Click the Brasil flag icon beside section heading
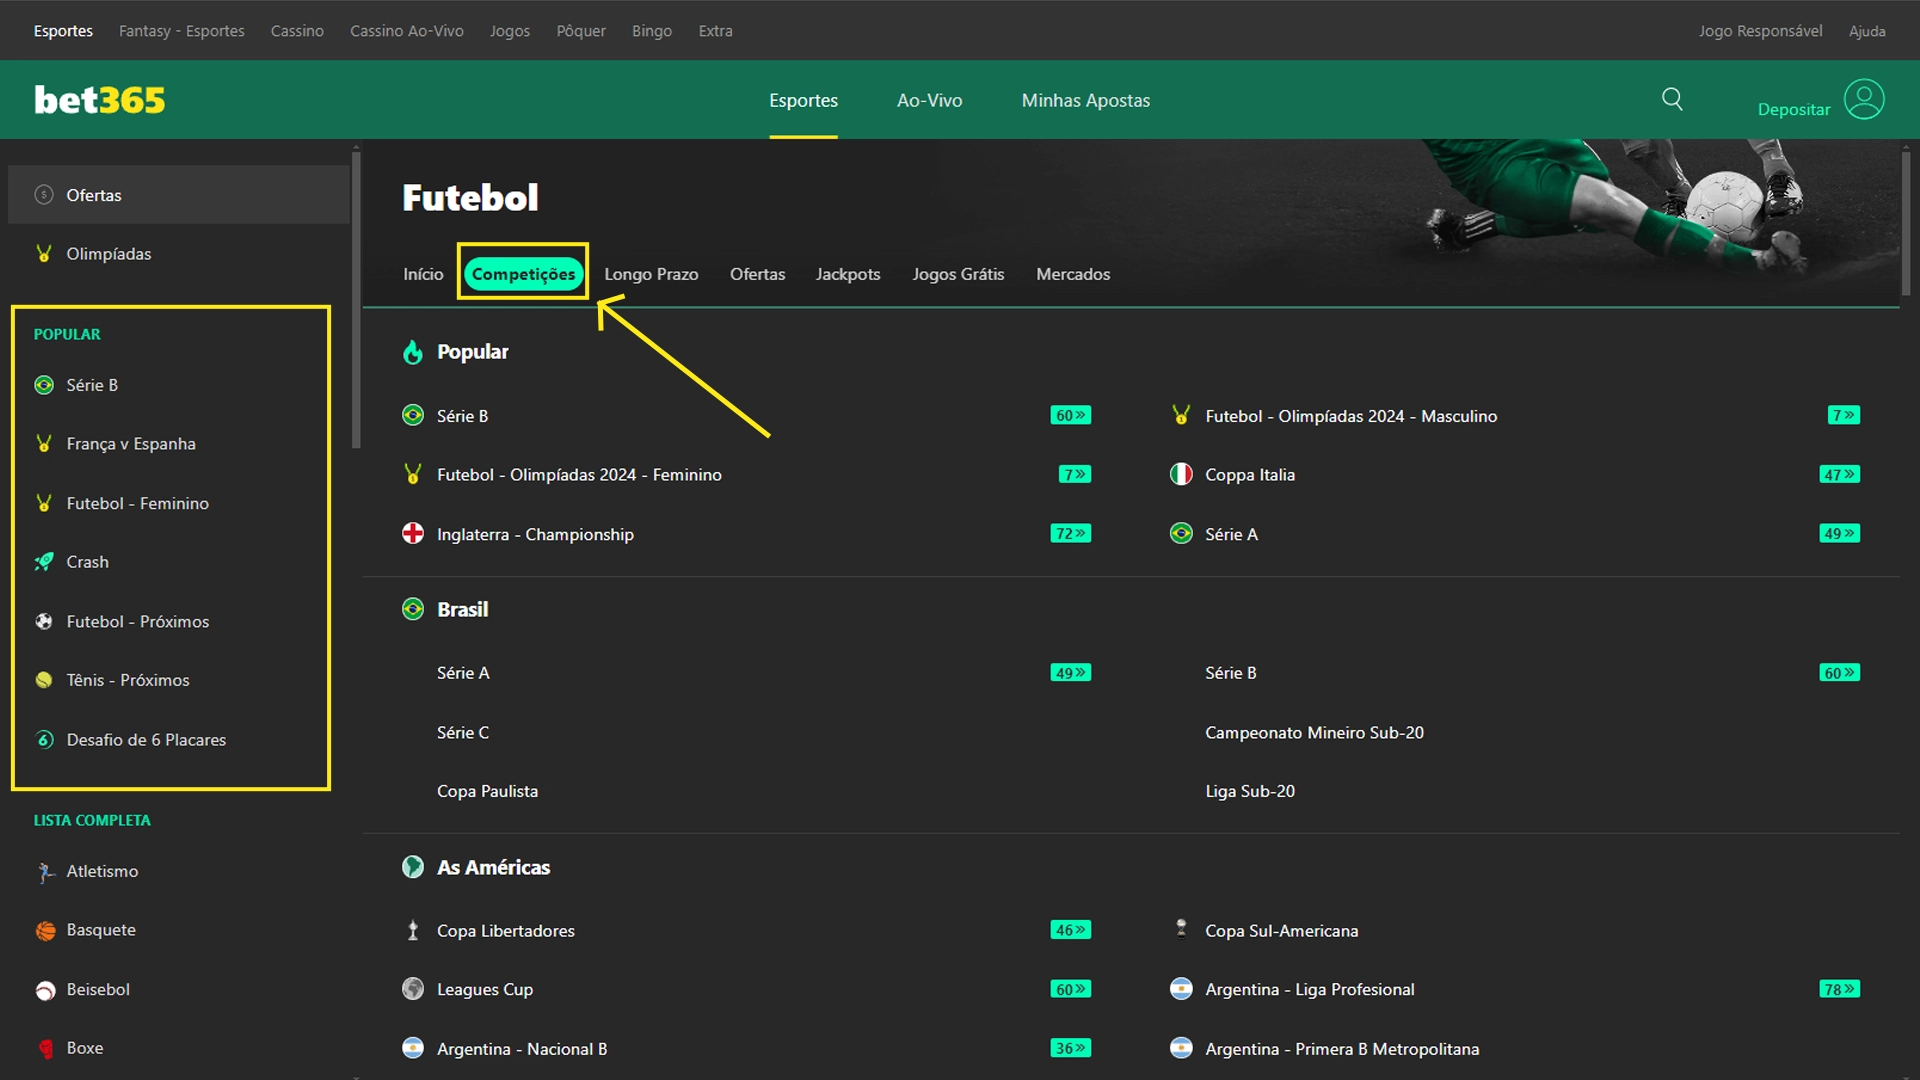This screenshot has height=1080, width=1920. pos(413,609)
